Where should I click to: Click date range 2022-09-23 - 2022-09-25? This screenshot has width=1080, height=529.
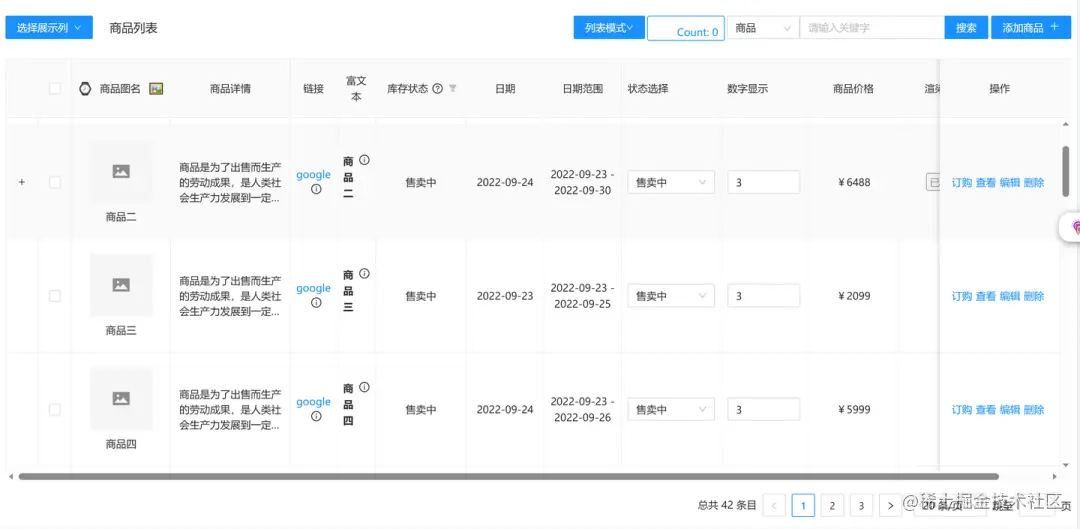coord(583,296)
